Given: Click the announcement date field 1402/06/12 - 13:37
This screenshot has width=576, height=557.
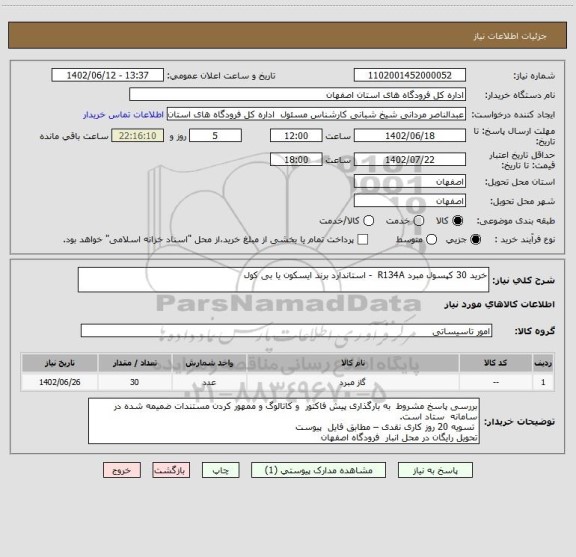Looking at the screenshot, I should (108, 75).
